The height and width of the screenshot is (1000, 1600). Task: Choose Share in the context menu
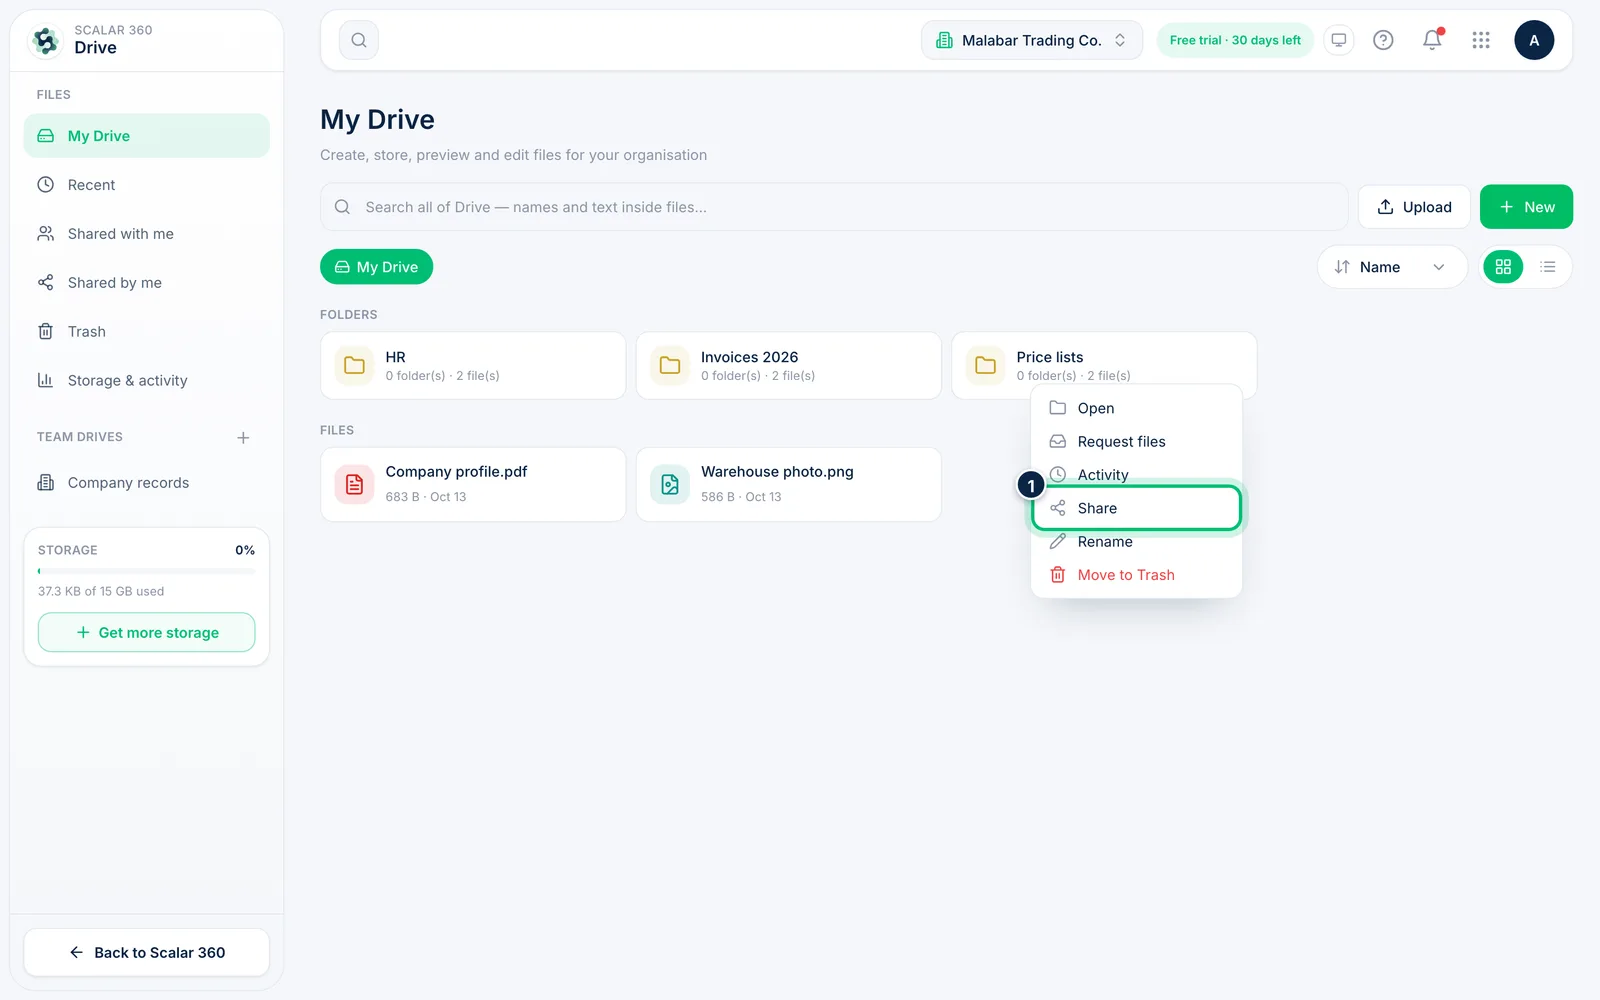click(x=1136, y=508)
